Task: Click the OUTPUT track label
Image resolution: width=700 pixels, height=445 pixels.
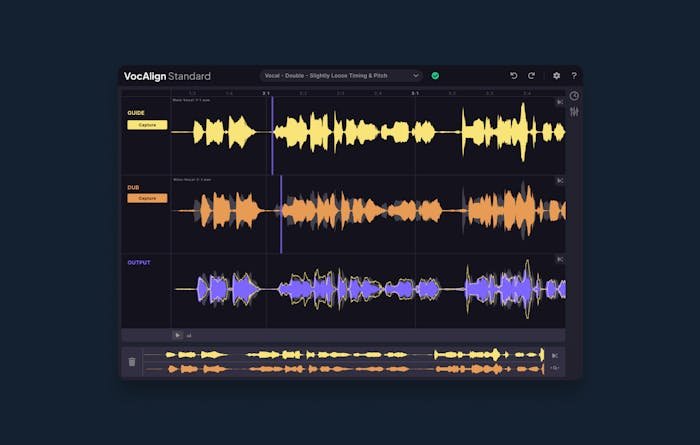Action: (x=139, y=262)
